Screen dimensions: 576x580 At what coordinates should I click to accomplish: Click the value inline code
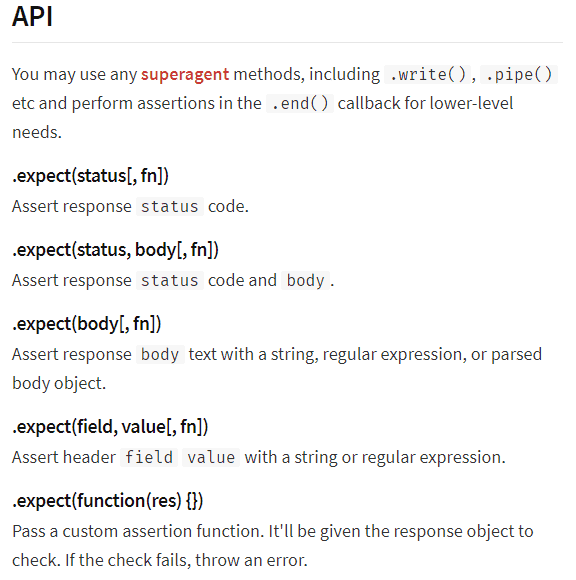(x=211, y=458)
